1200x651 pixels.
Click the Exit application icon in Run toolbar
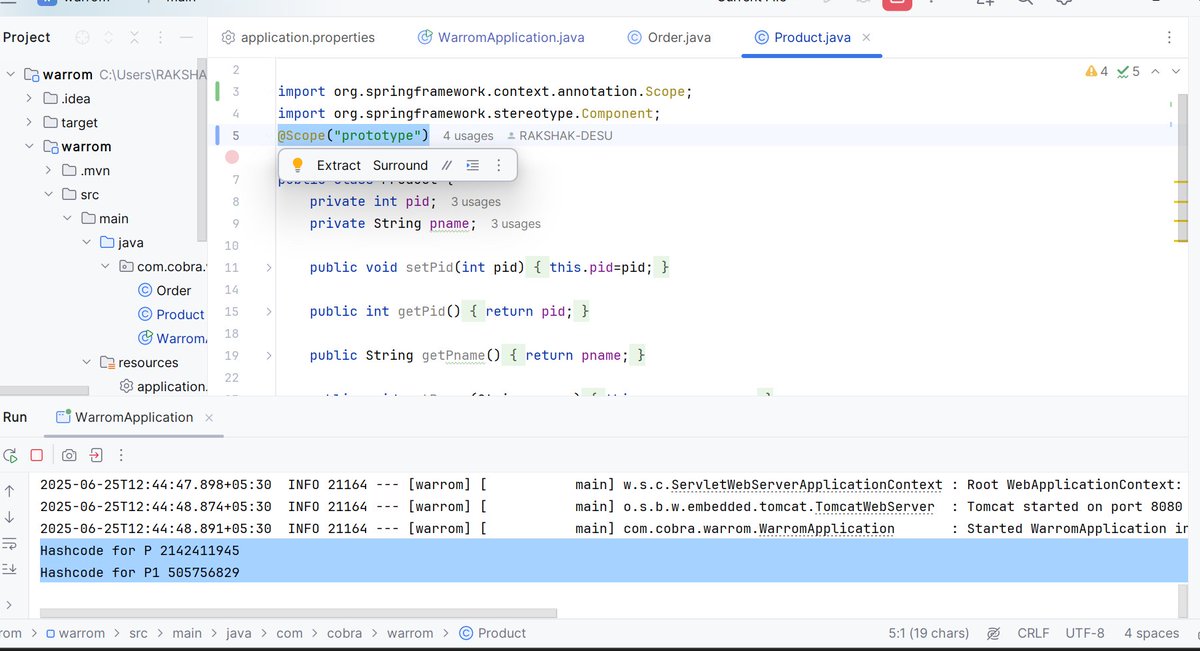(96, 455)
